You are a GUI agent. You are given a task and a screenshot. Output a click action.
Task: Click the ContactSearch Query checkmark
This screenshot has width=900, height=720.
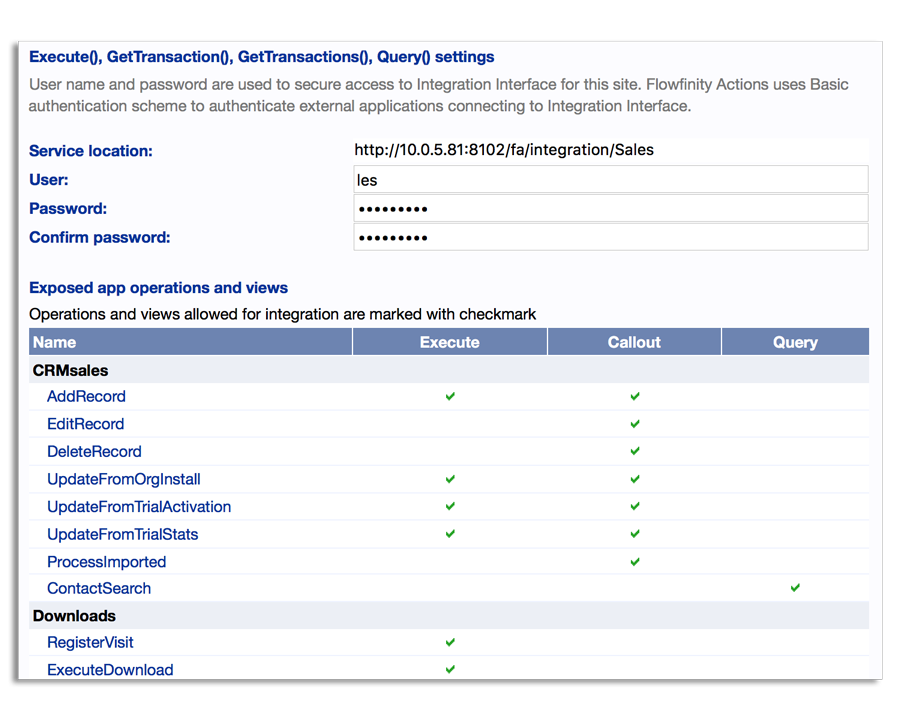795,588
